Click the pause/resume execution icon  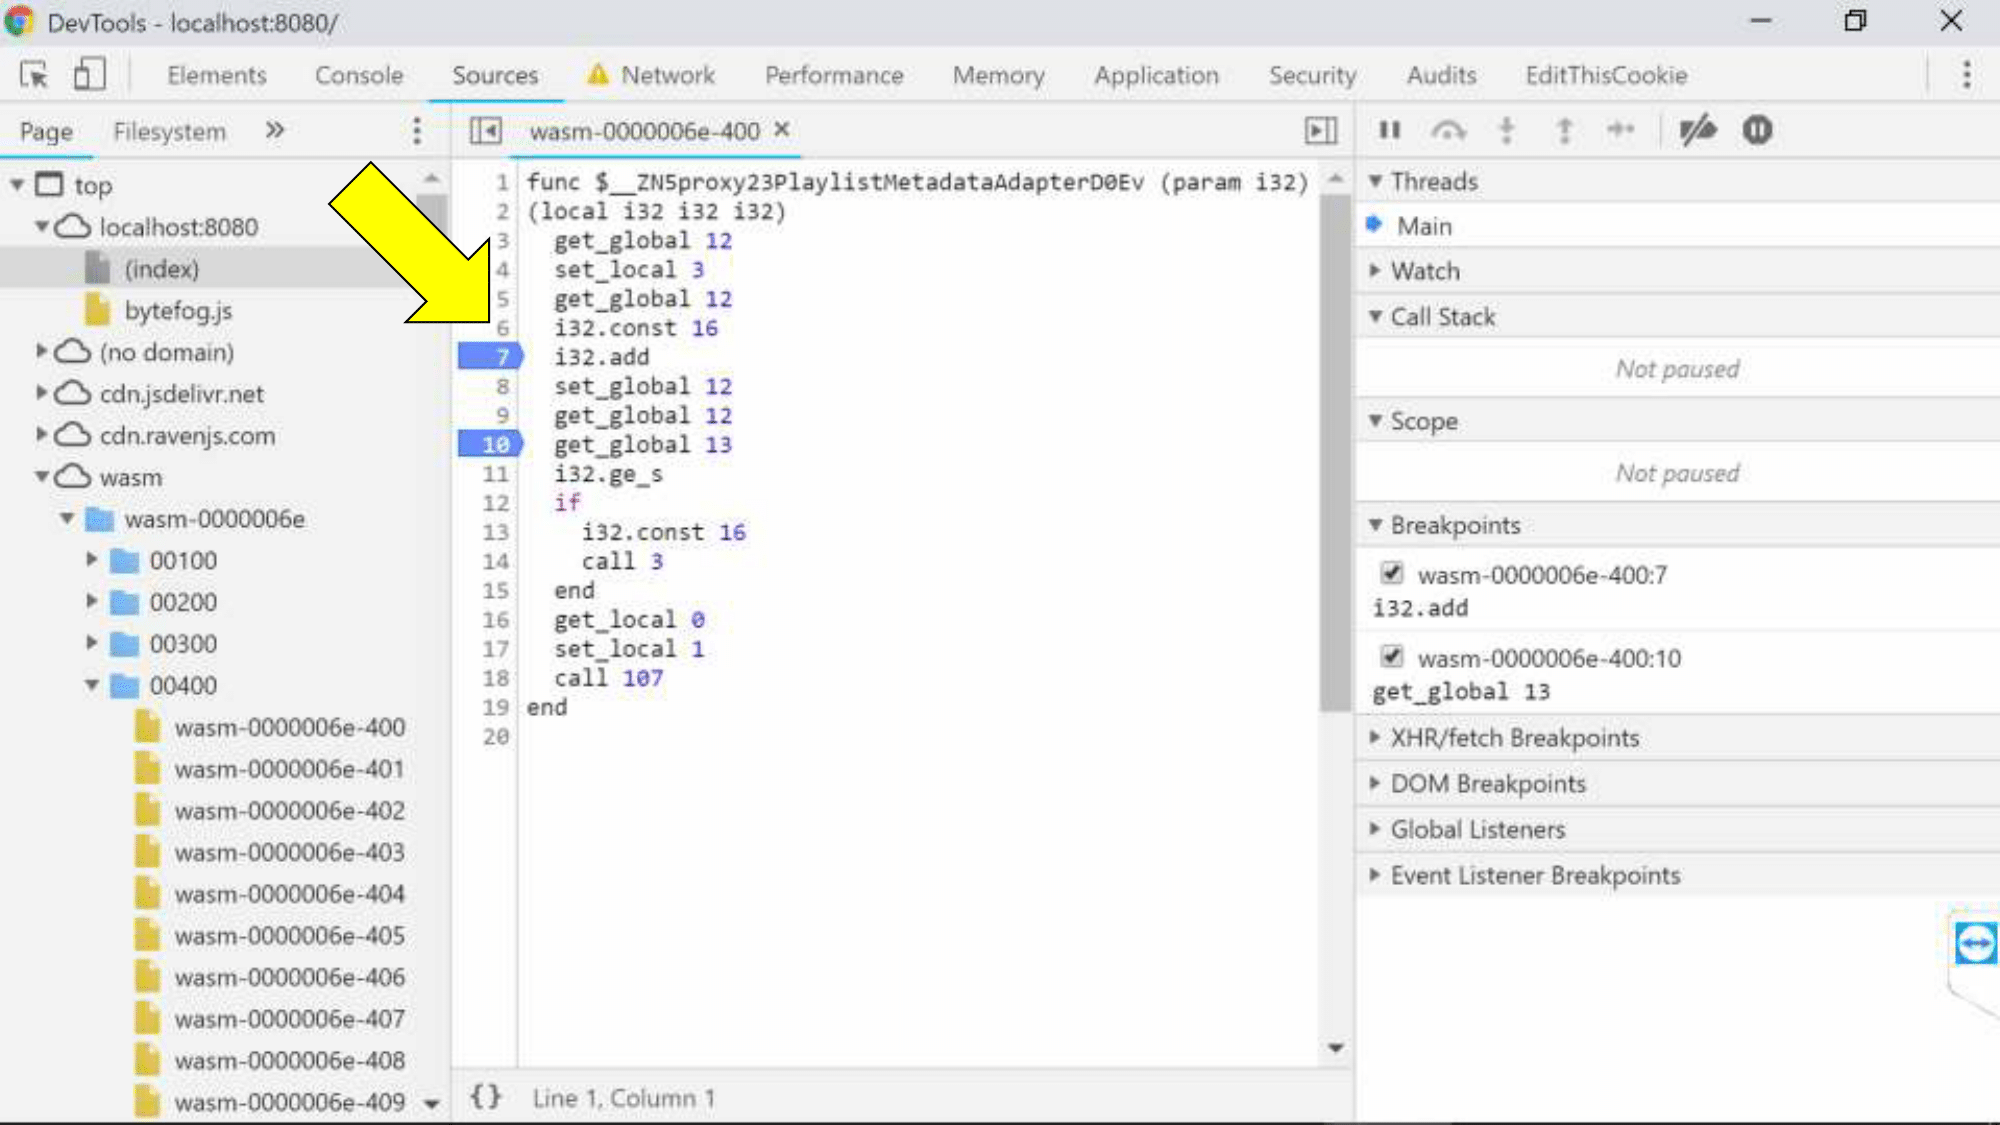coord(1390,130)
